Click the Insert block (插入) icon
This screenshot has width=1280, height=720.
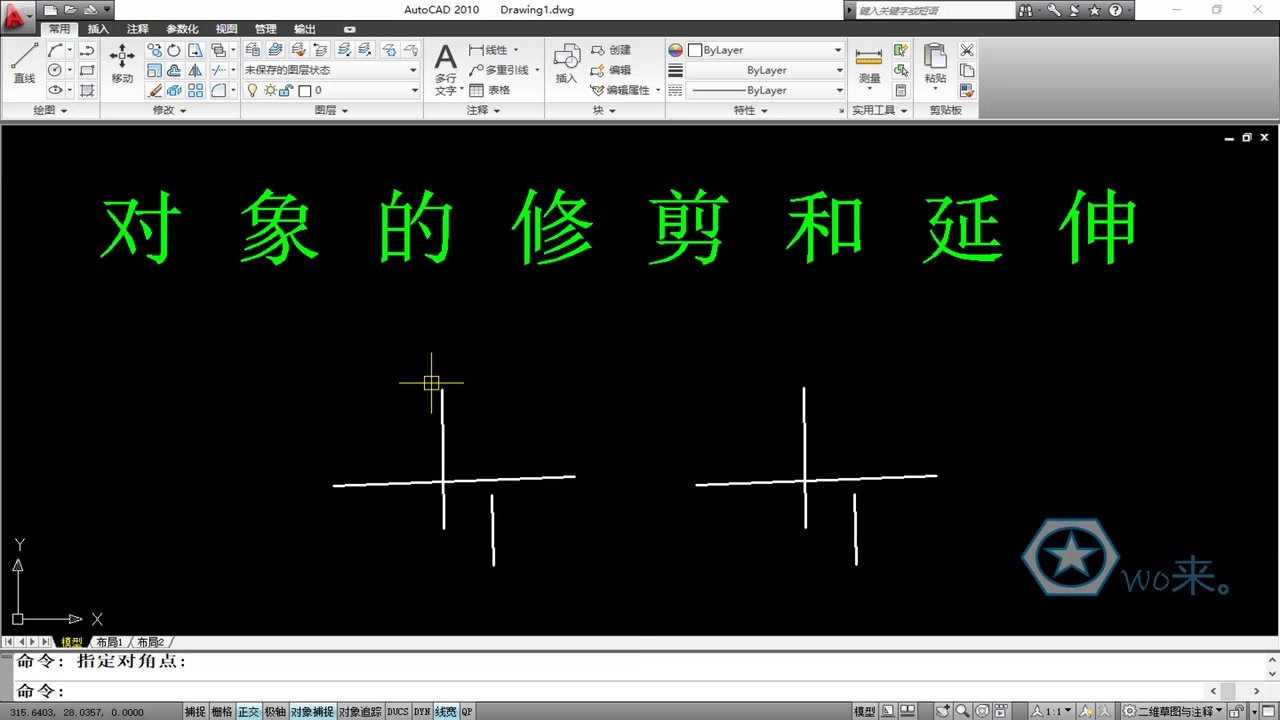[567, 64]
